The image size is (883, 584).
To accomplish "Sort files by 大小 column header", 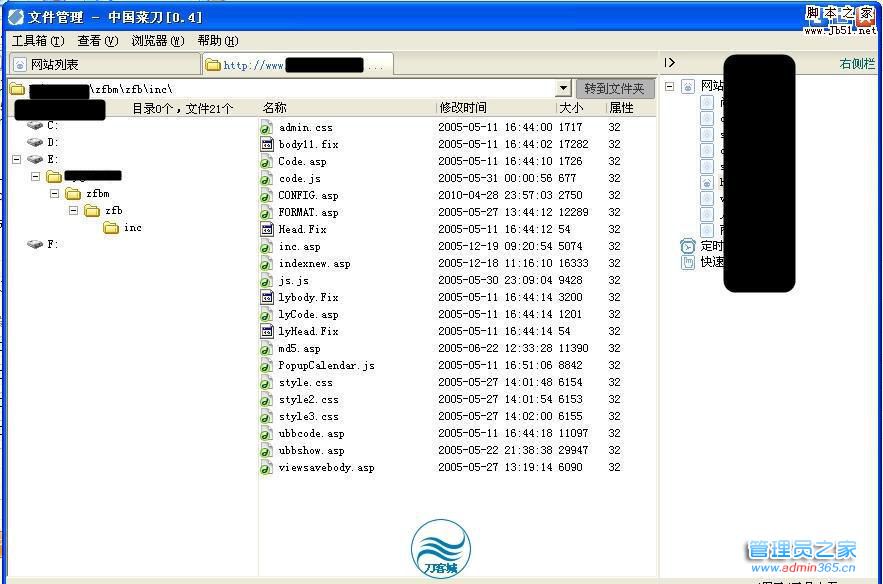I will (x=581, y=108).
